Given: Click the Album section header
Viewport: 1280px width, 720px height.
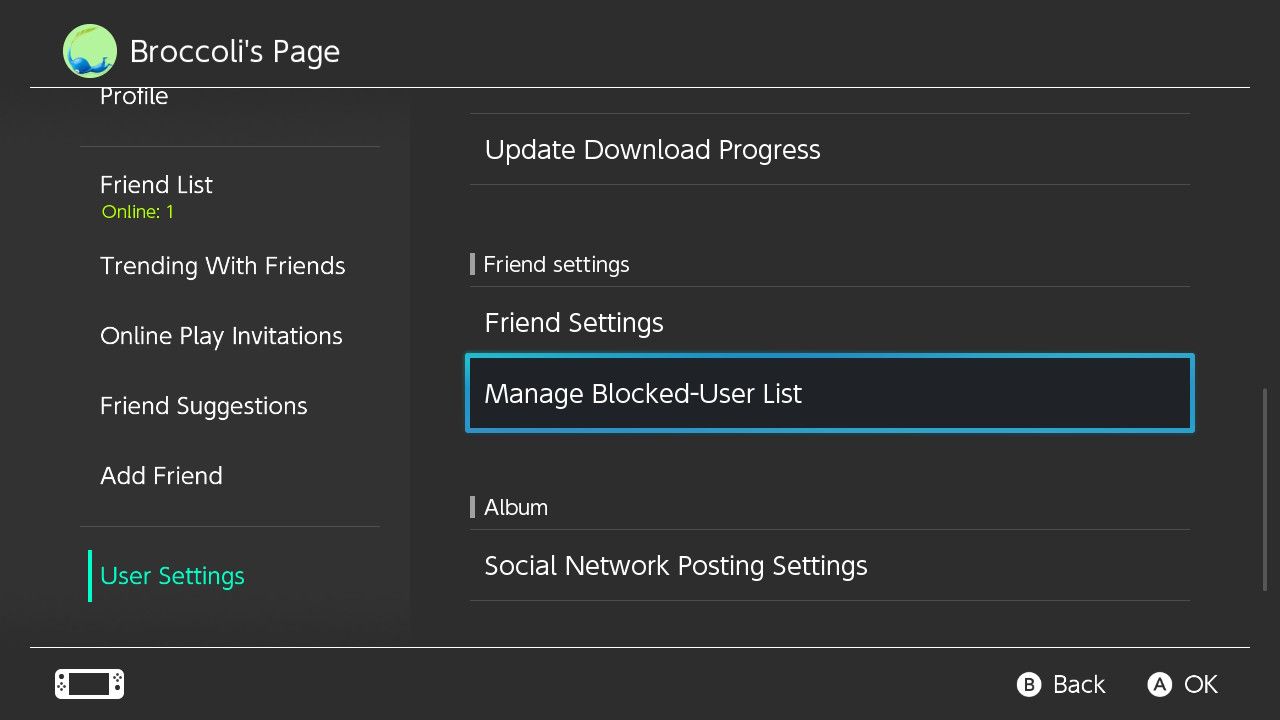Looking at the screenshot, I should coord(515,508).
